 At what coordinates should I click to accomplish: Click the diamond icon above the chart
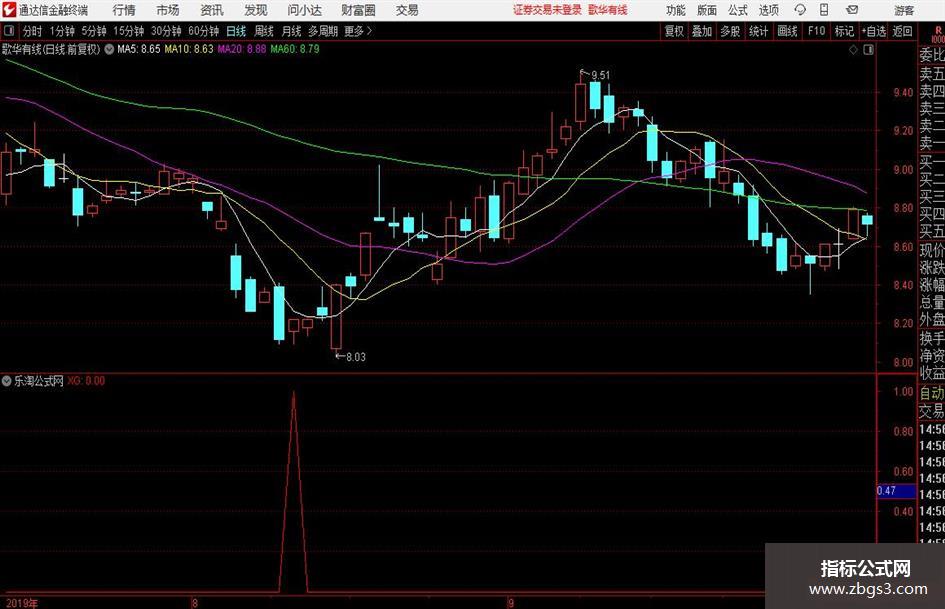pos(853,50)
